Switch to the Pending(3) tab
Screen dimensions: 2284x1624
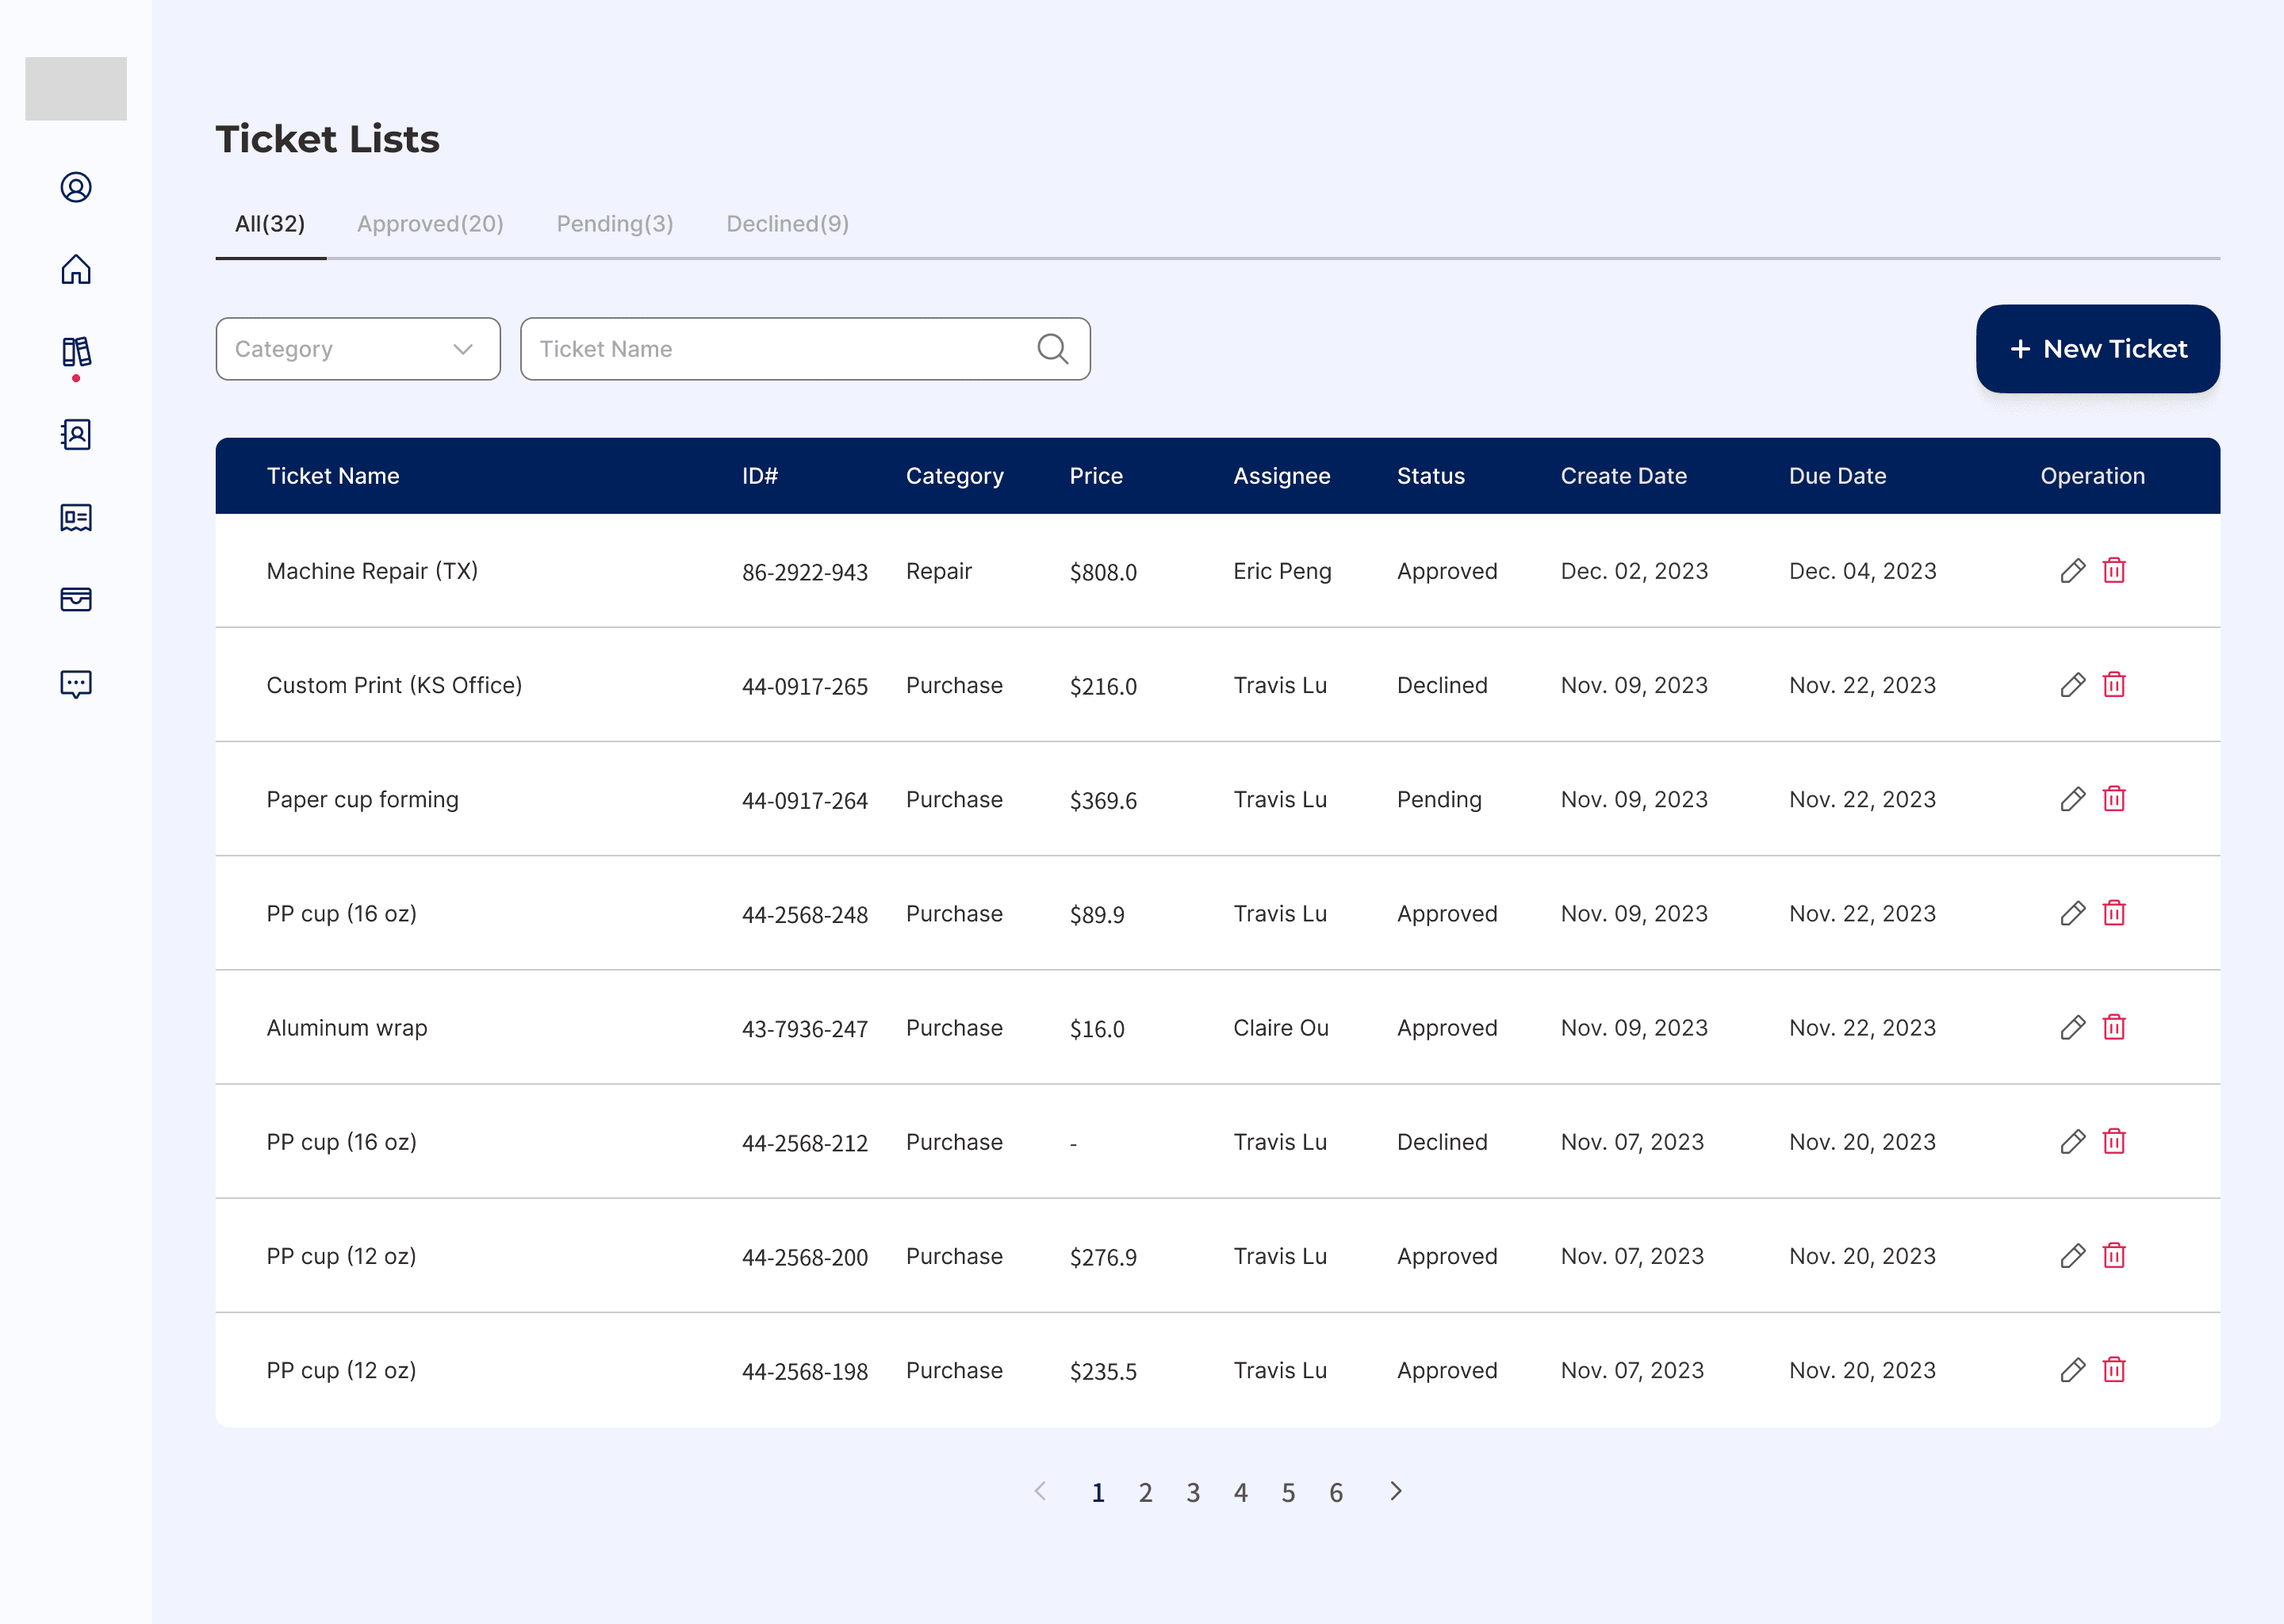615,224
